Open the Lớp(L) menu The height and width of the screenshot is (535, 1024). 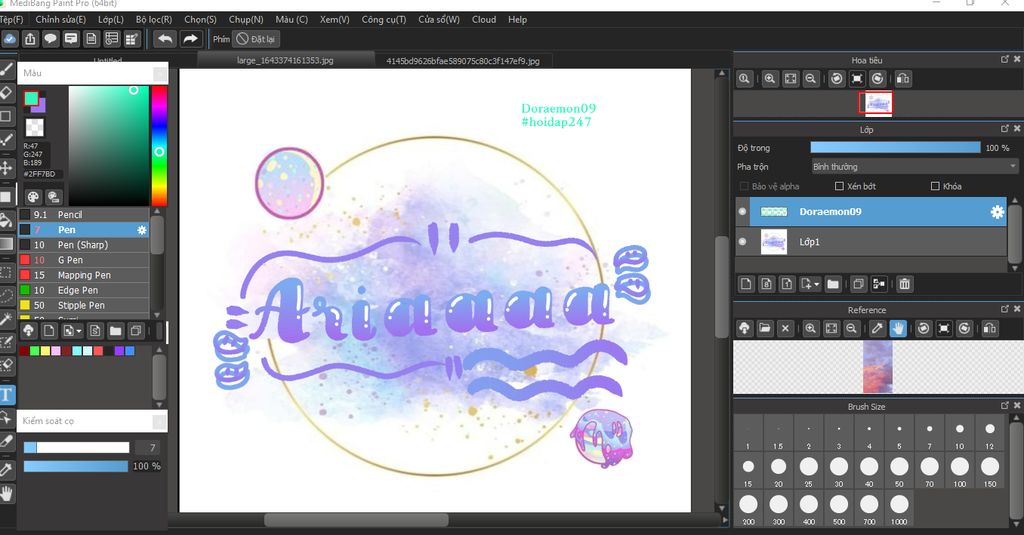[x=110, y=20]
